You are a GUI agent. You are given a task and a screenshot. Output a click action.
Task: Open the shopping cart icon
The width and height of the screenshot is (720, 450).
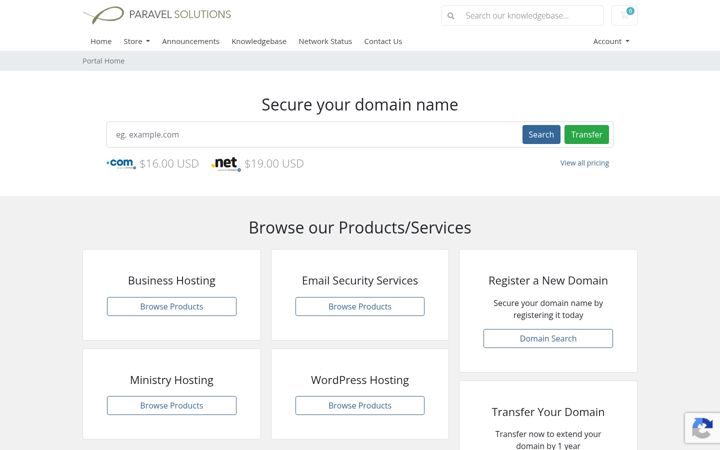pyautogui.click(x=624, y=16)
